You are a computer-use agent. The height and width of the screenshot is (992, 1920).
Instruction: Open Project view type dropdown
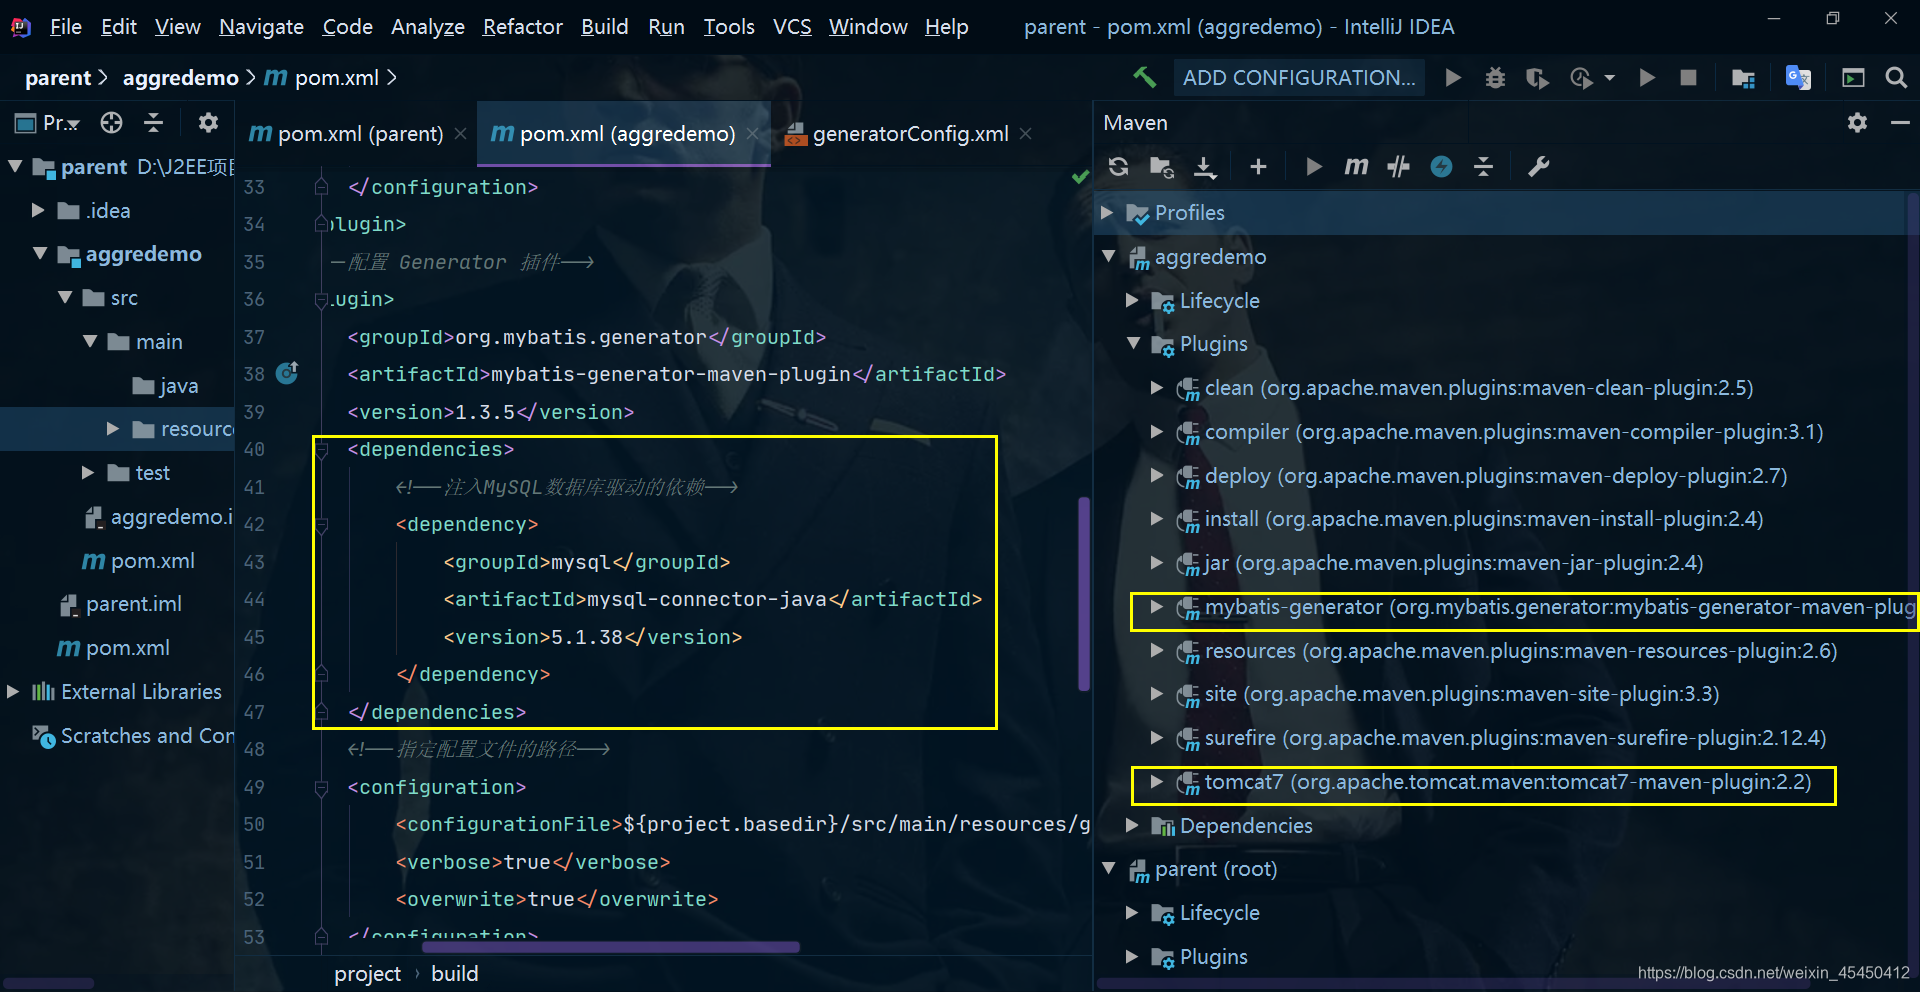click(47, 123)
